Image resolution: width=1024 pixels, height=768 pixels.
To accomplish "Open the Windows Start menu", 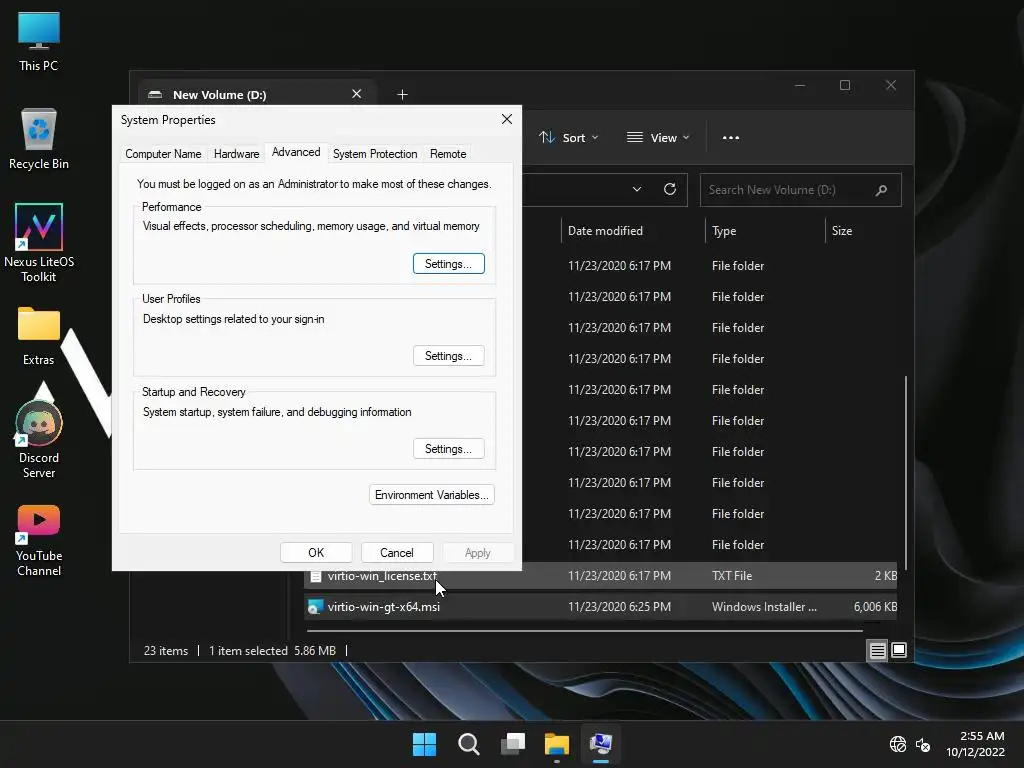I will [x=424, y=744].
